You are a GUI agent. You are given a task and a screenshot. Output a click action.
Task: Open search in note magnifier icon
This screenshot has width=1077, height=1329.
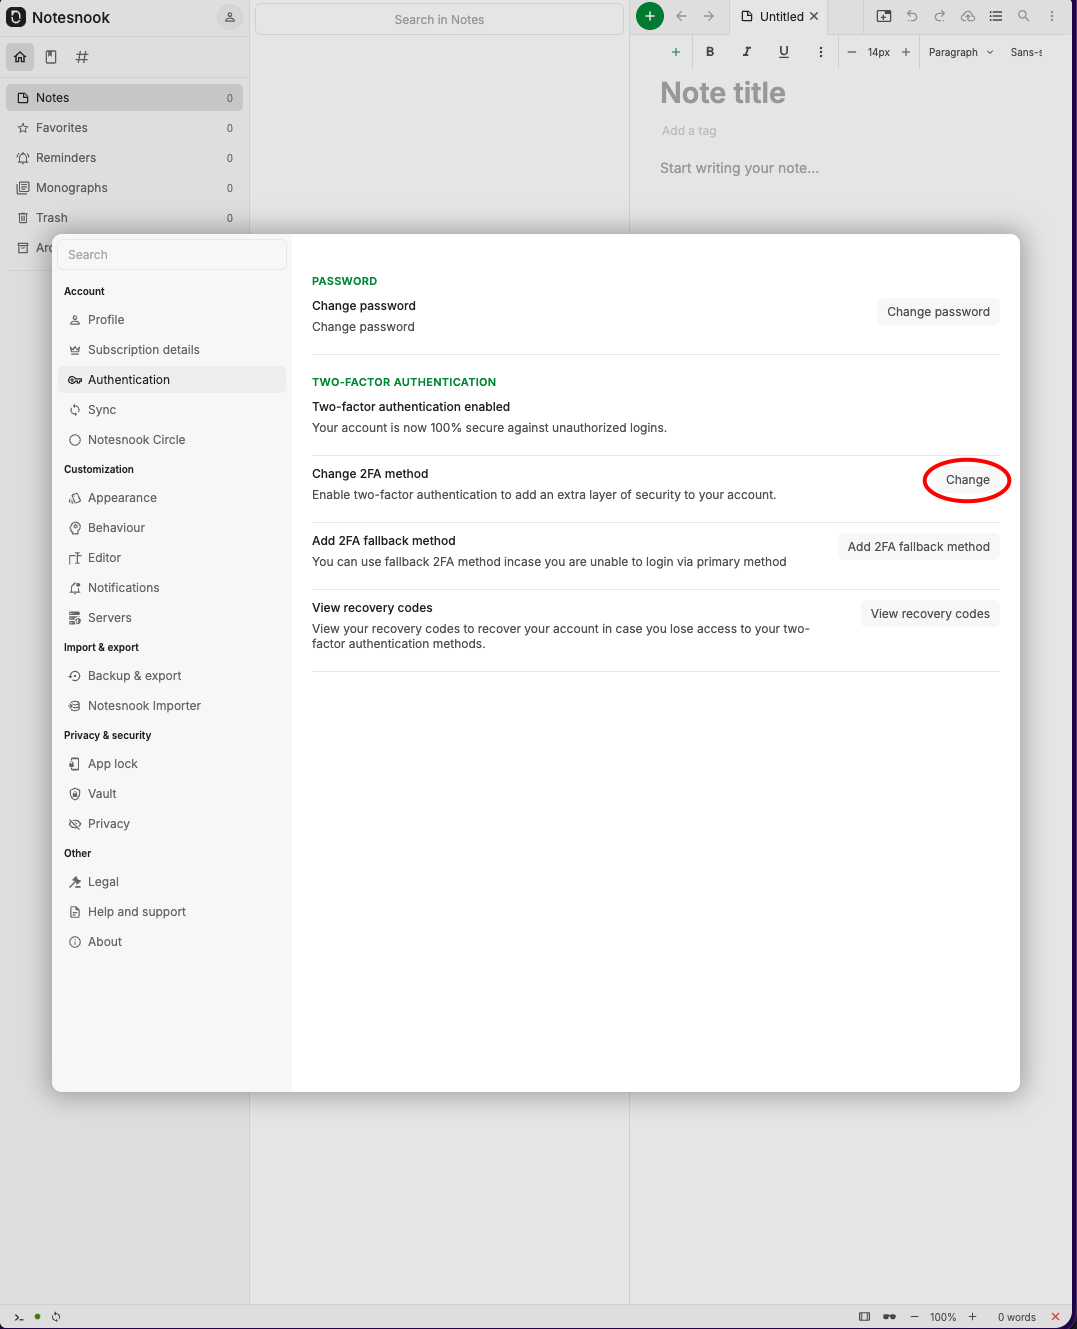(x=1024, y=16)
